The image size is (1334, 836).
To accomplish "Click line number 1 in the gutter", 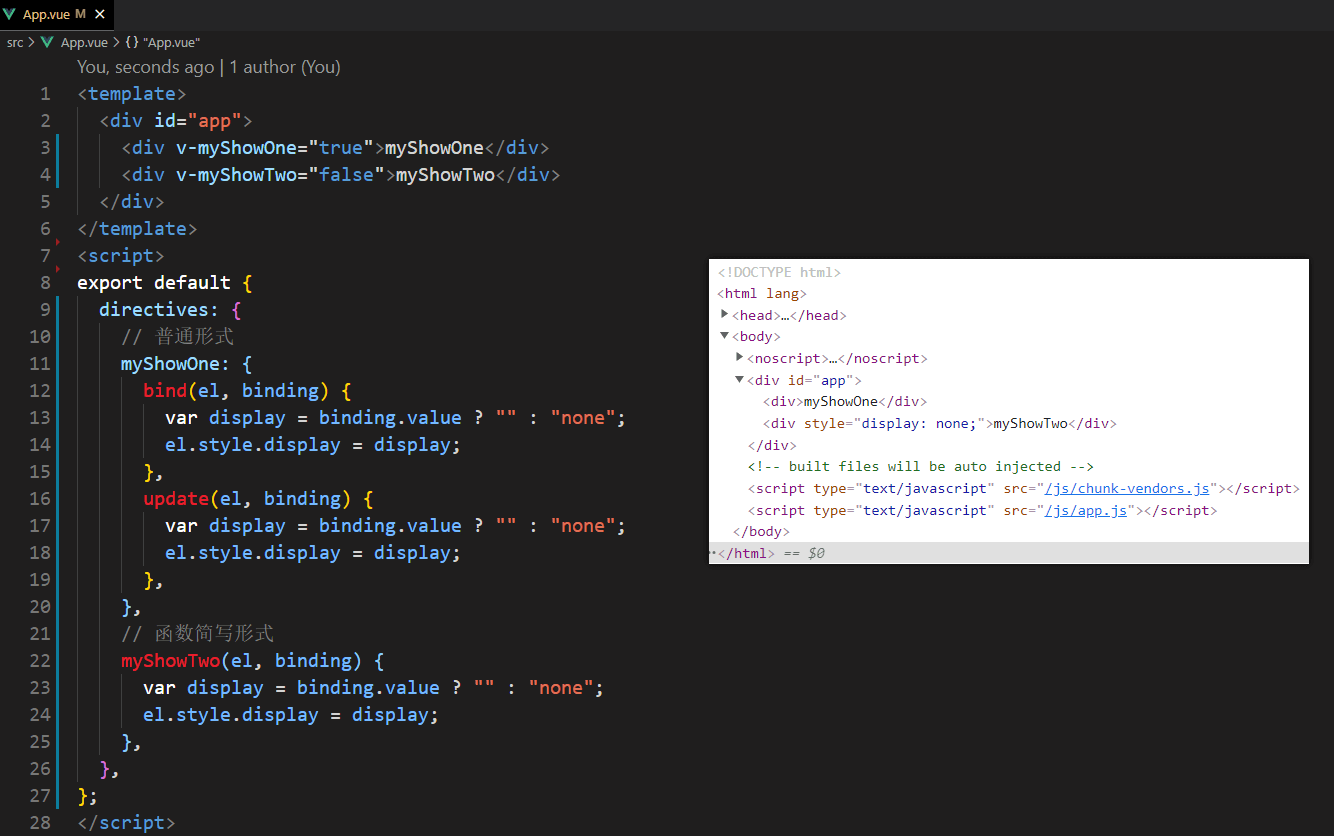I will pyautogui.click(x=45, y=94).
